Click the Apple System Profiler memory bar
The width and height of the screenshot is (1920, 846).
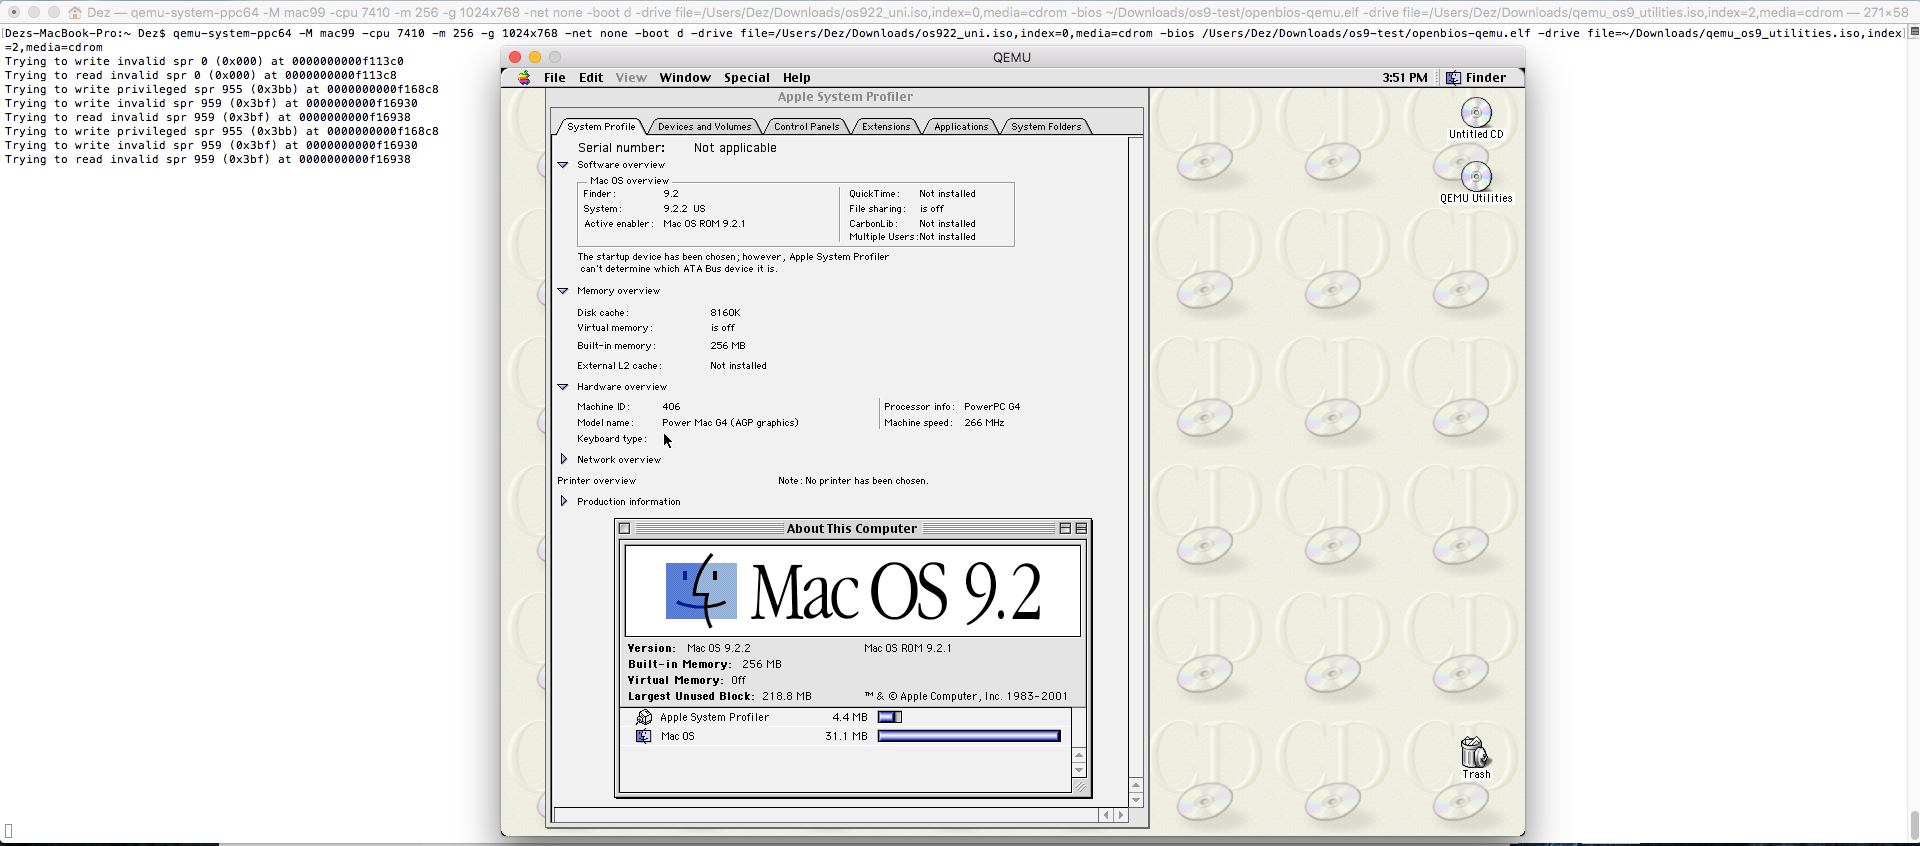coord(890,717)
